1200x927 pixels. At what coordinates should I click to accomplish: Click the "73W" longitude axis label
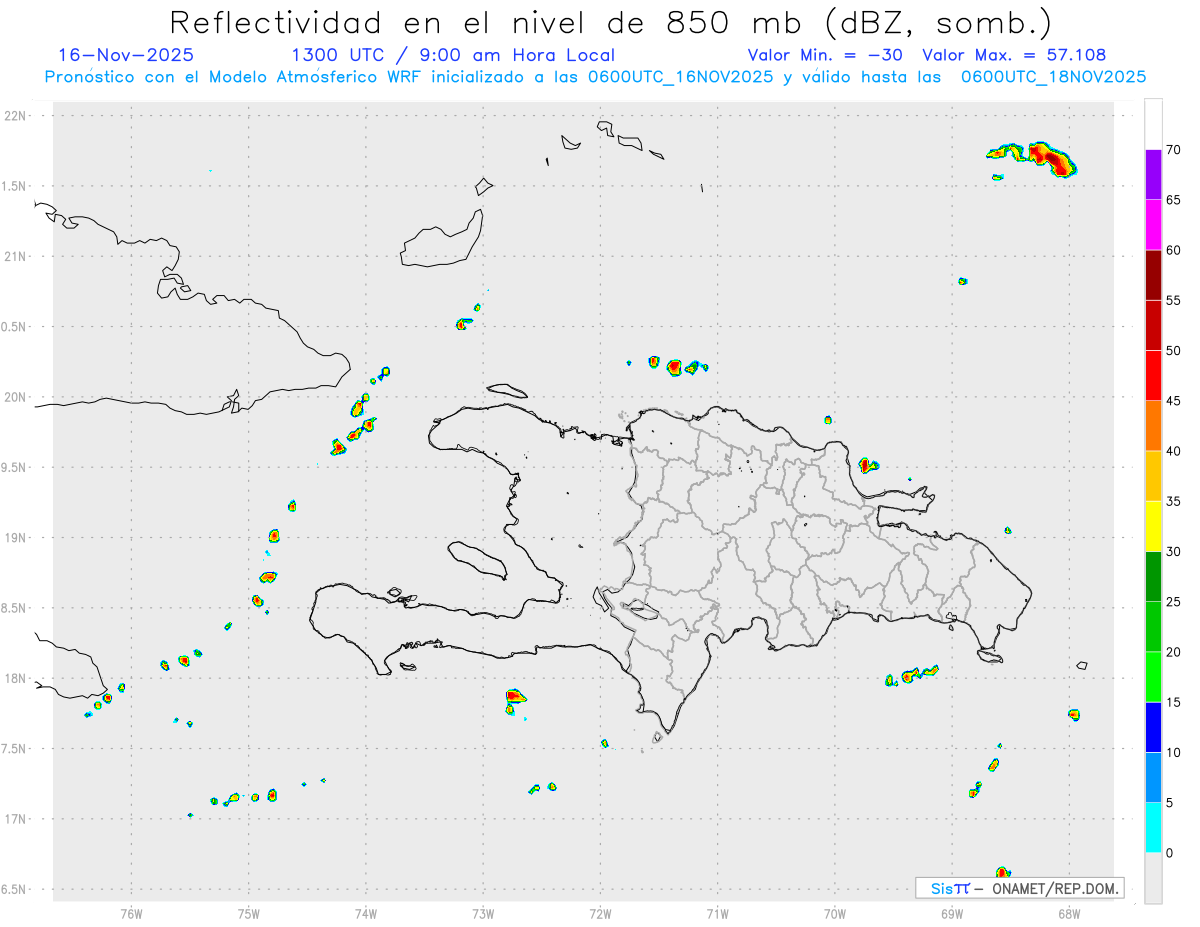483,913
